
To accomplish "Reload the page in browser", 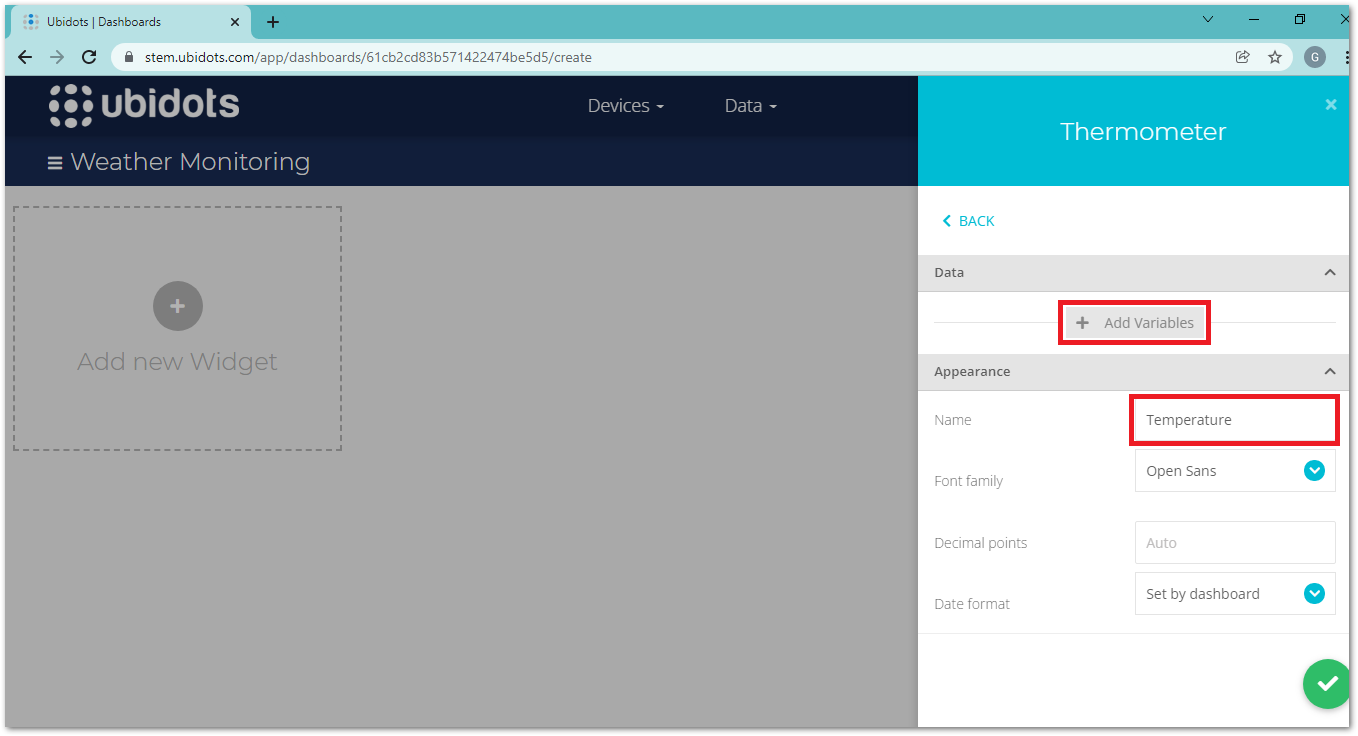I will (x=89, y=57).
